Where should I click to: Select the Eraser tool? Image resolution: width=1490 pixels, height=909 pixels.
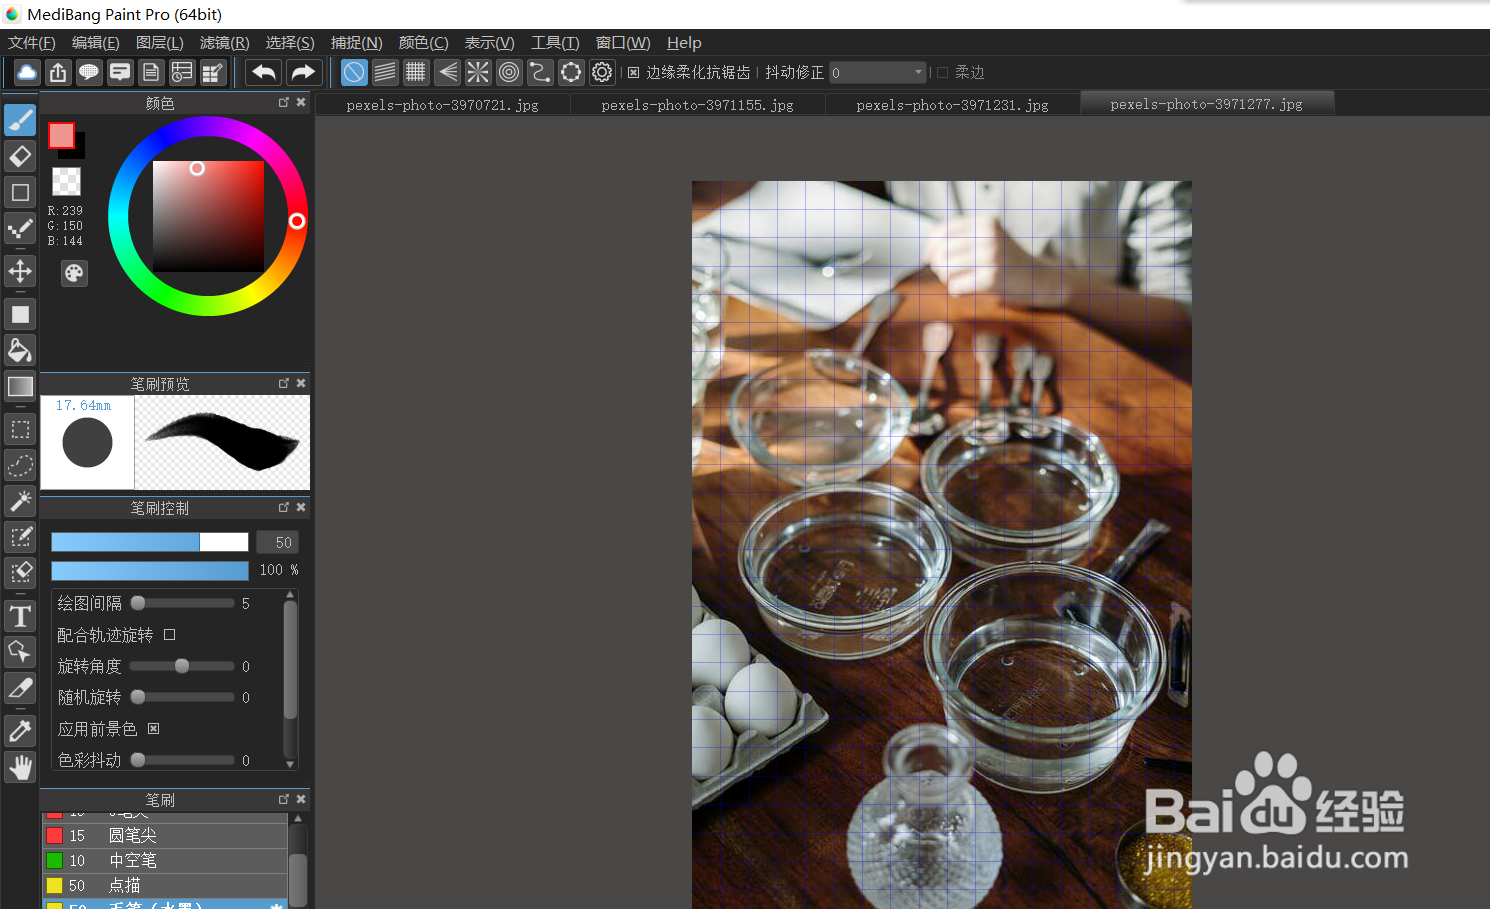coord(20,156)
